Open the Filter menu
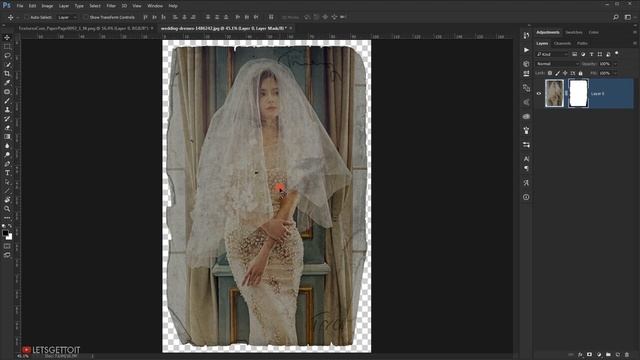The width and height of the screenshot is (640, 360). [111, 6]
